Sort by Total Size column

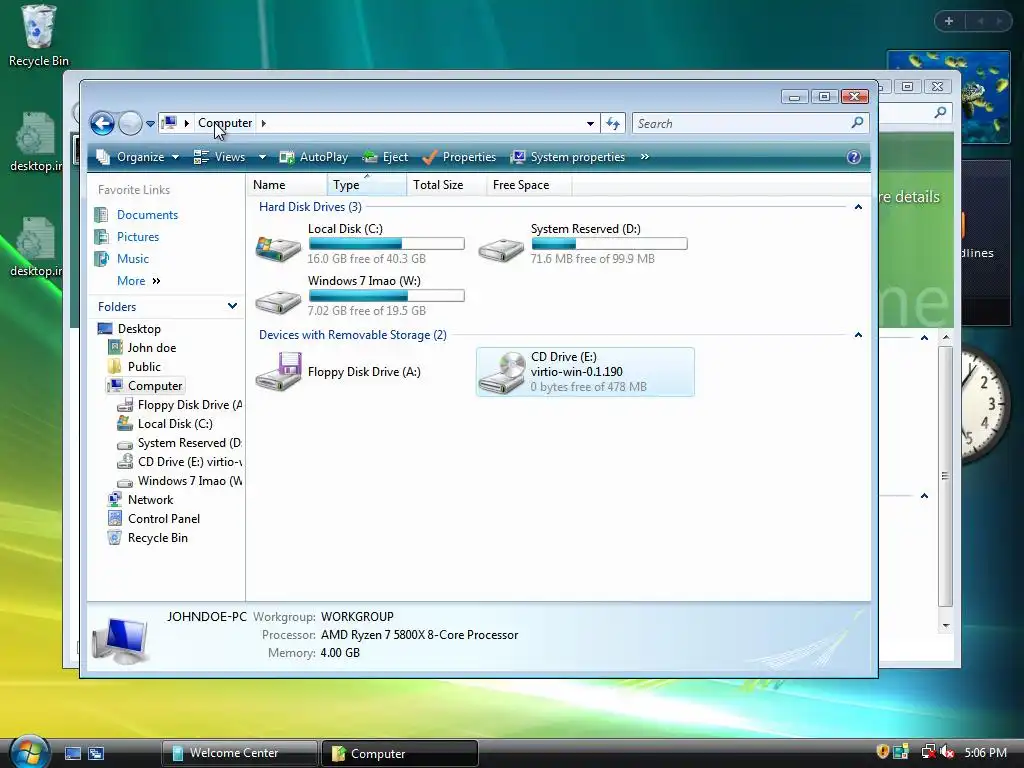447,185
